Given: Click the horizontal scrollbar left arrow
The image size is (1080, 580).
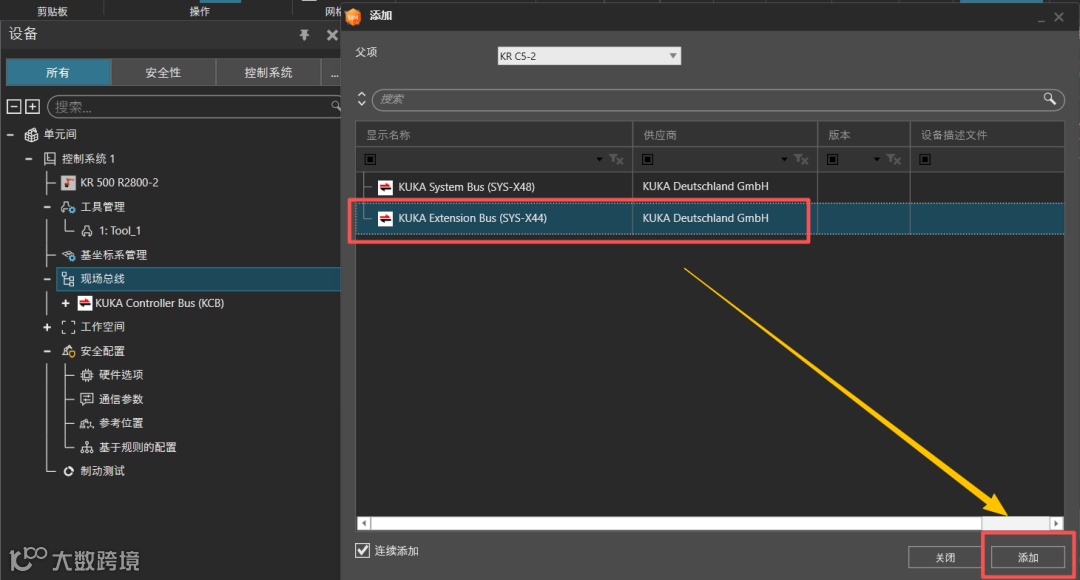Looking at the screenshot, I should 364,524.
